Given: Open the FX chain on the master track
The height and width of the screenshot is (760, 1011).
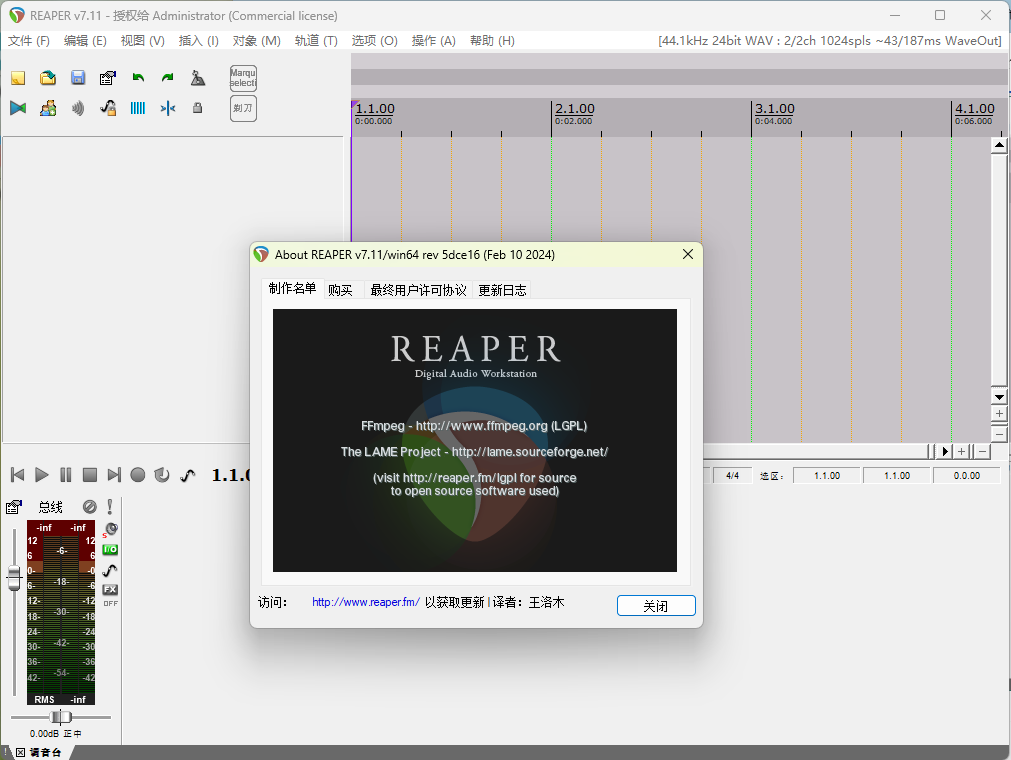Looking at the screenshot, I should point(110,589).
